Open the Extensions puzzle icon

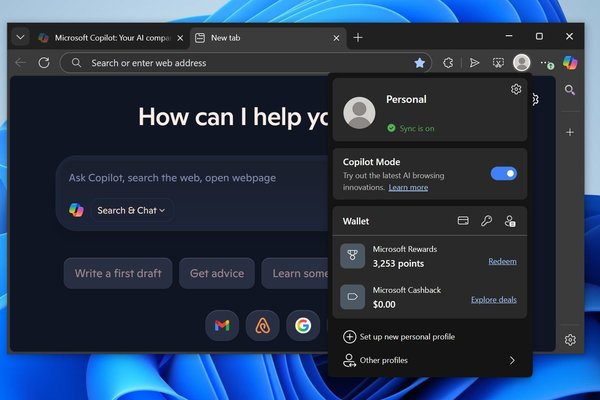[x=448, y=63]
